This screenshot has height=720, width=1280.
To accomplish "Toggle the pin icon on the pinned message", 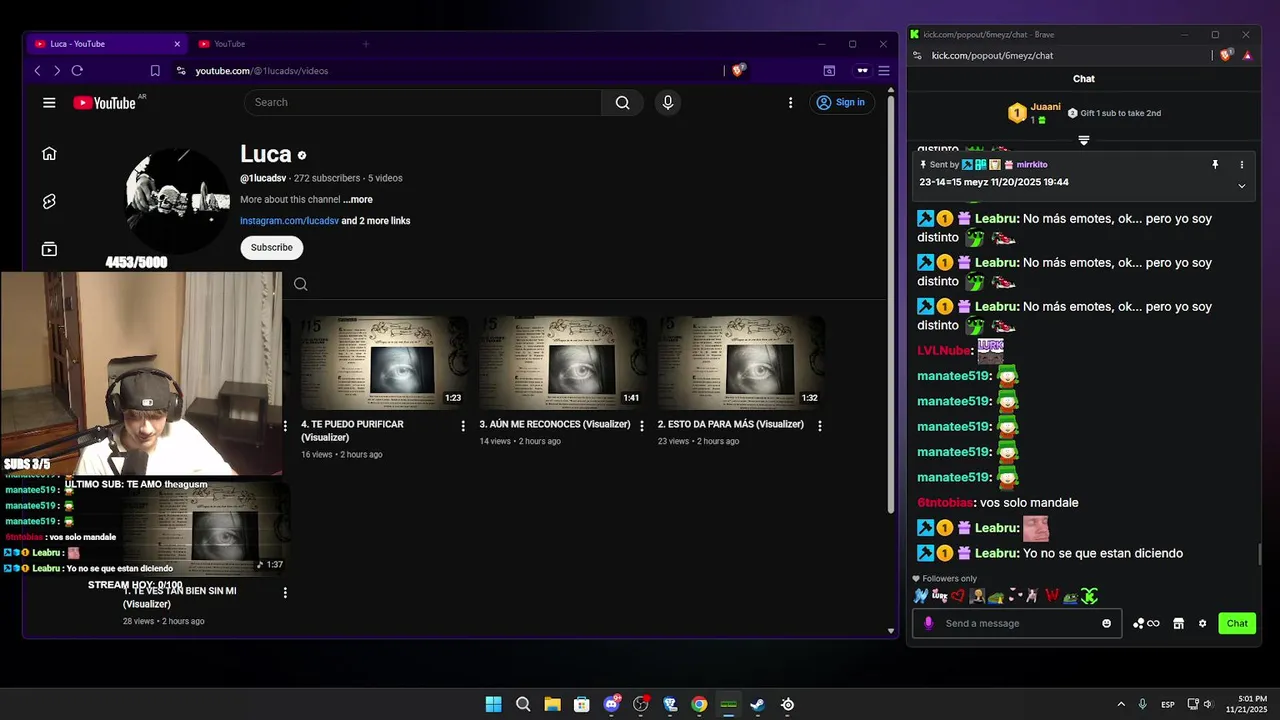I will coord(1215,165).
